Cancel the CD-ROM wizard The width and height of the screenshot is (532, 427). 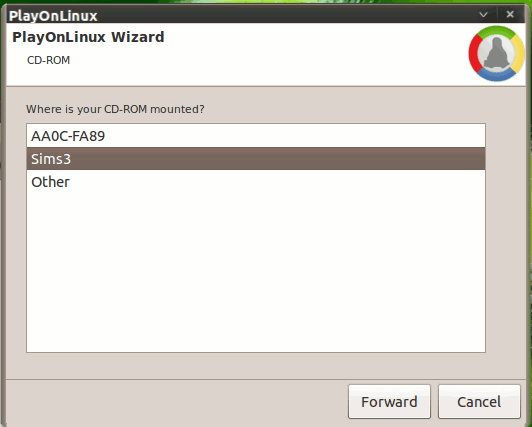(479, 402)
